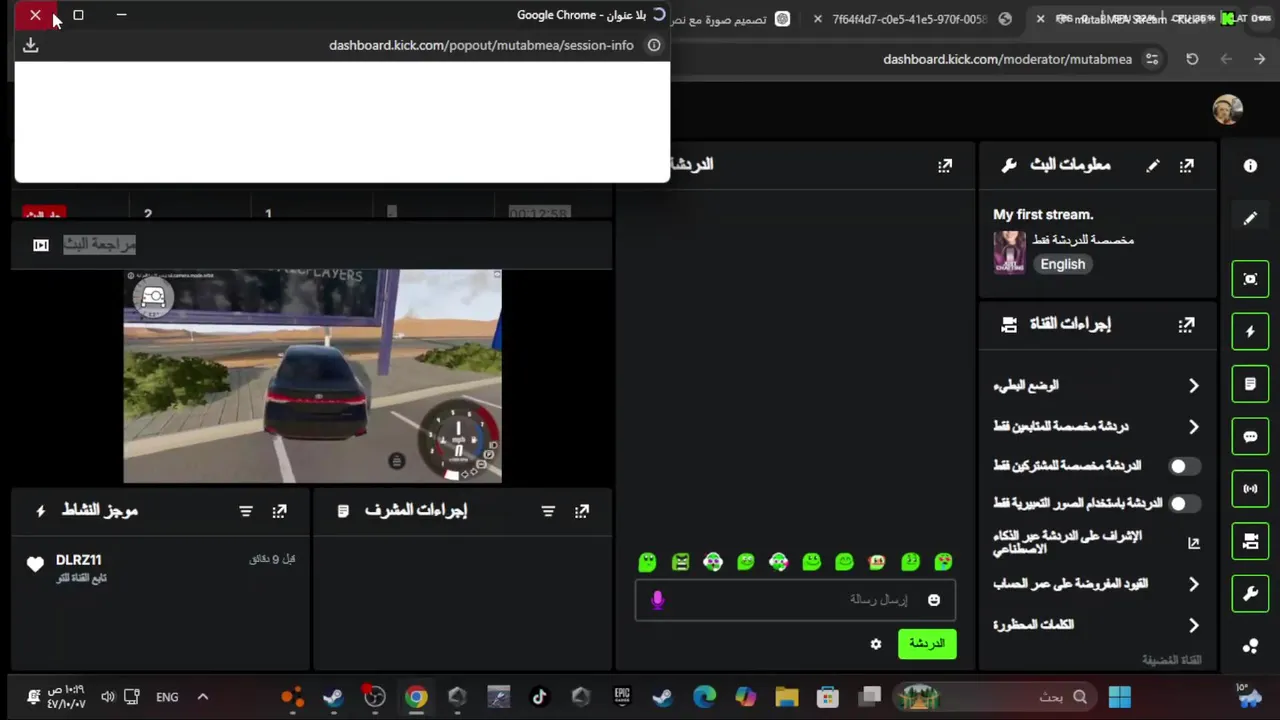Image resolution: width=1280 pixels, height=720 pixels.
Task: Click the stream preview video thumbnail
Action: tap(312, 376)
